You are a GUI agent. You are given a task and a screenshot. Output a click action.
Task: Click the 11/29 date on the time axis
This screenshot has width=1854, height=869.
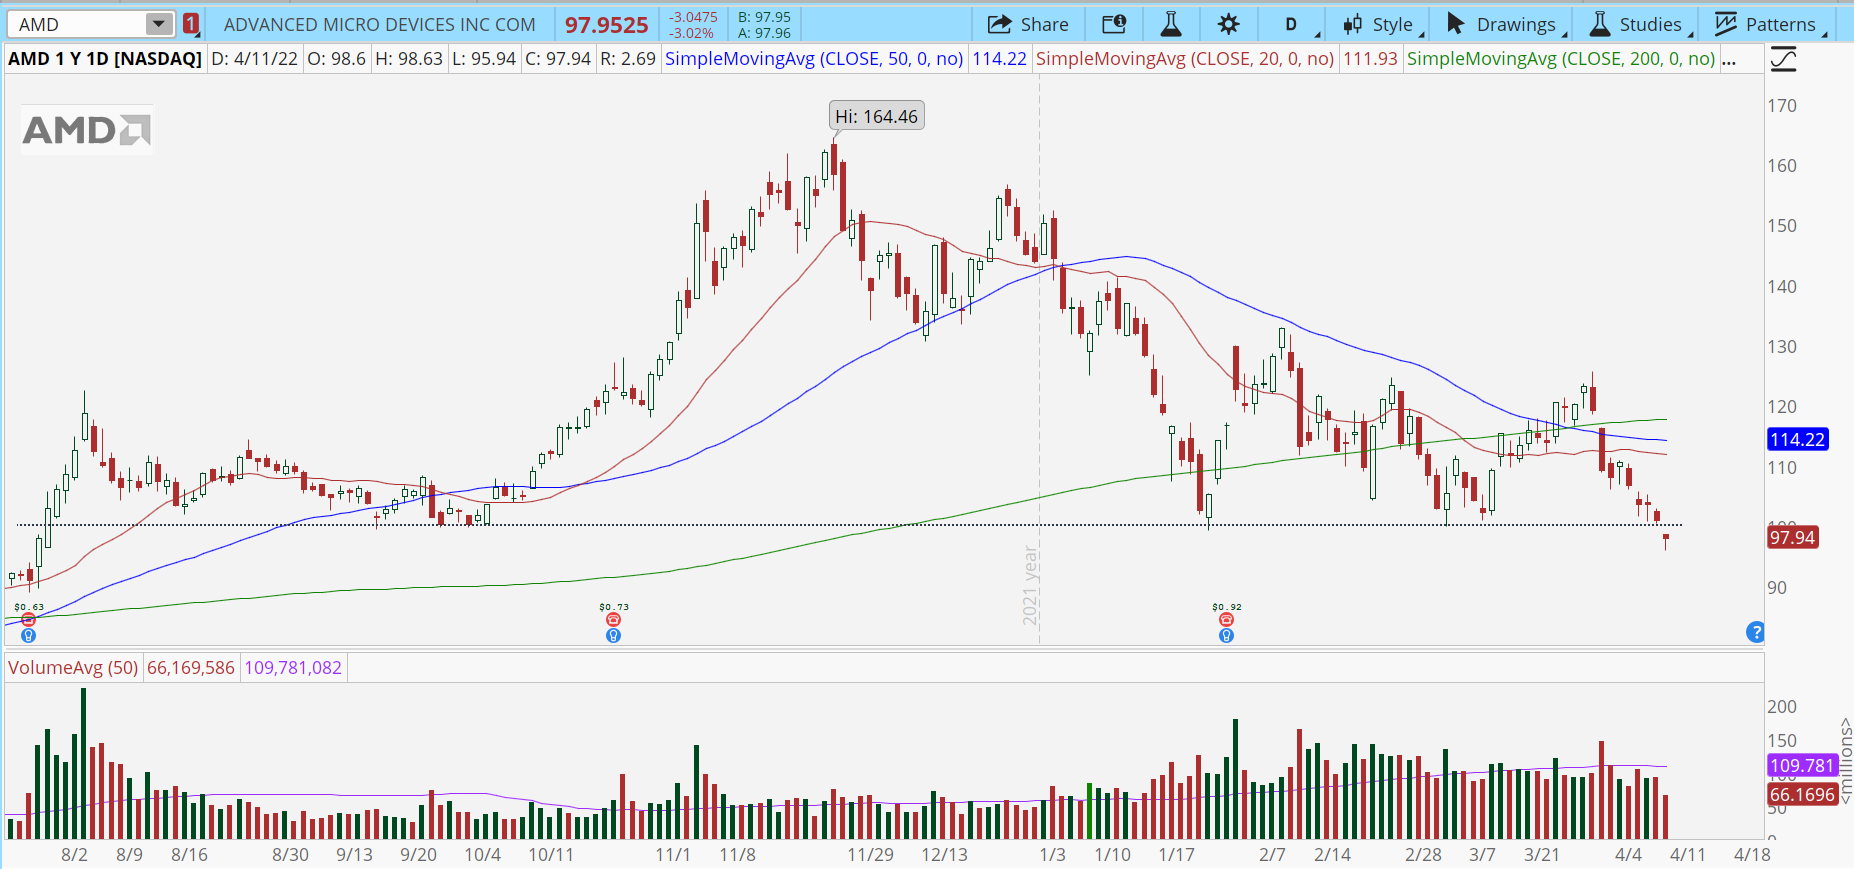coord(870,855)
